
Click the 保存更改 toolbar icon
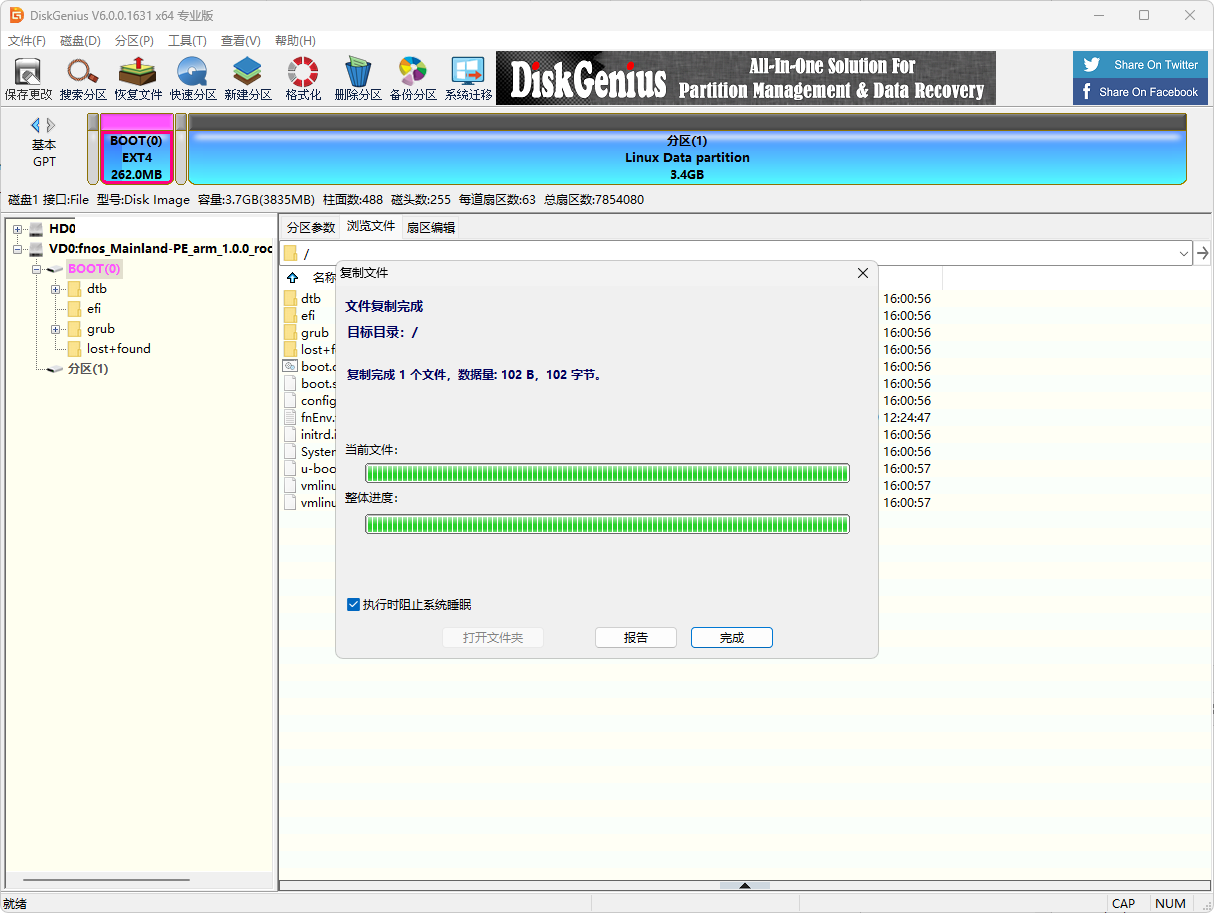click(28, 79)
